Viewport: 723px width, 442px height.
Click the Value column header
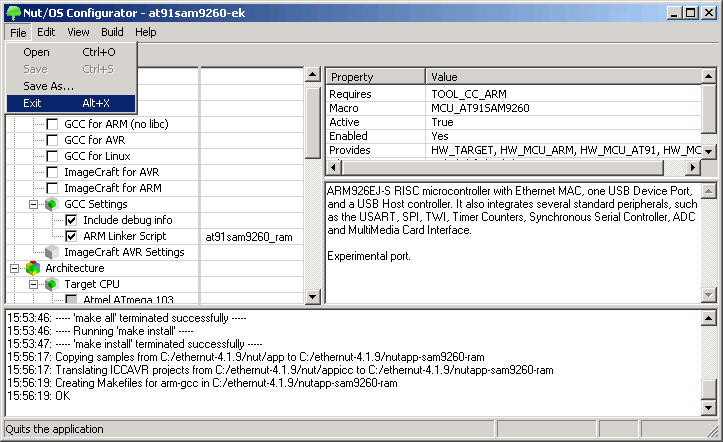pos(563,77)
